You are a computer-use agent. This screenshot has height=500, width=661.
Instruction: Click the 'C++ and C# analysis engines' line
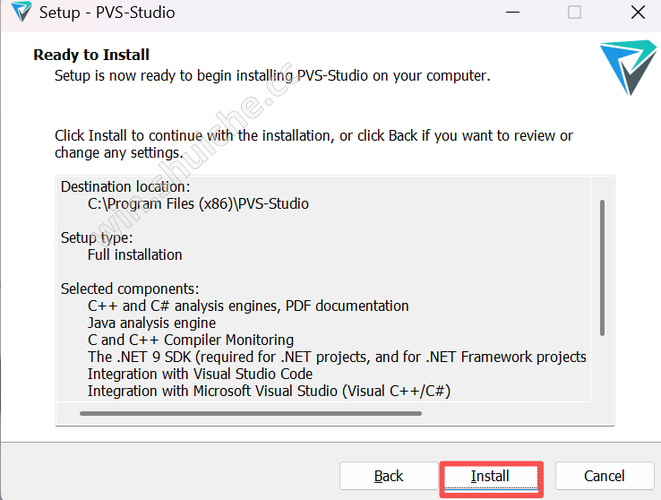coord(248,306)
